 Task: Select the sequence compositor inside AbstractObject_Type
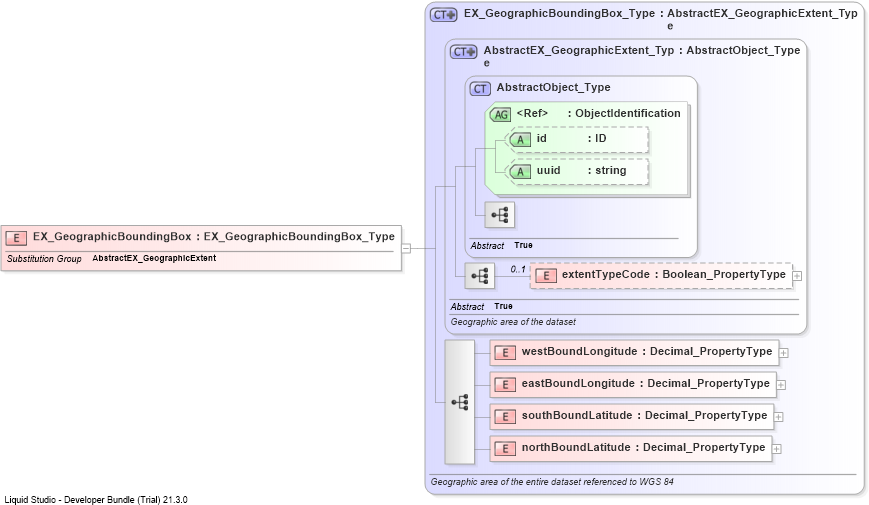pyautogui.click(x=499, y=215)
